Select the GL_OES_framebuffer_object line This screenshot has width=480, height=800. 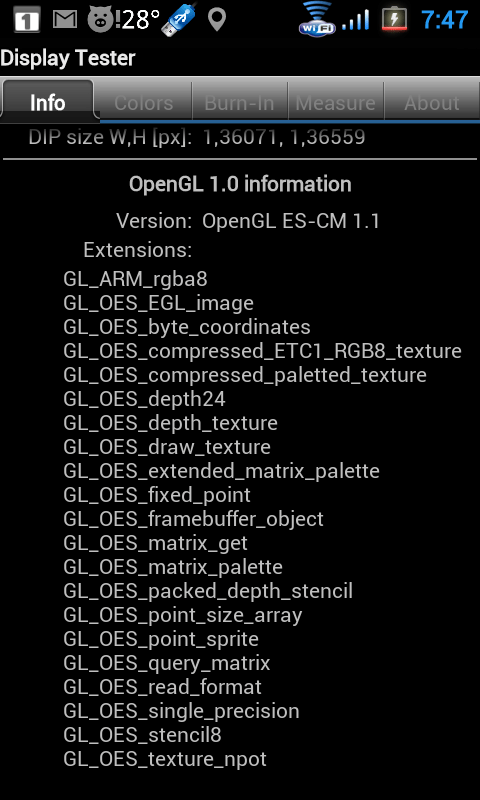(193, 519)
